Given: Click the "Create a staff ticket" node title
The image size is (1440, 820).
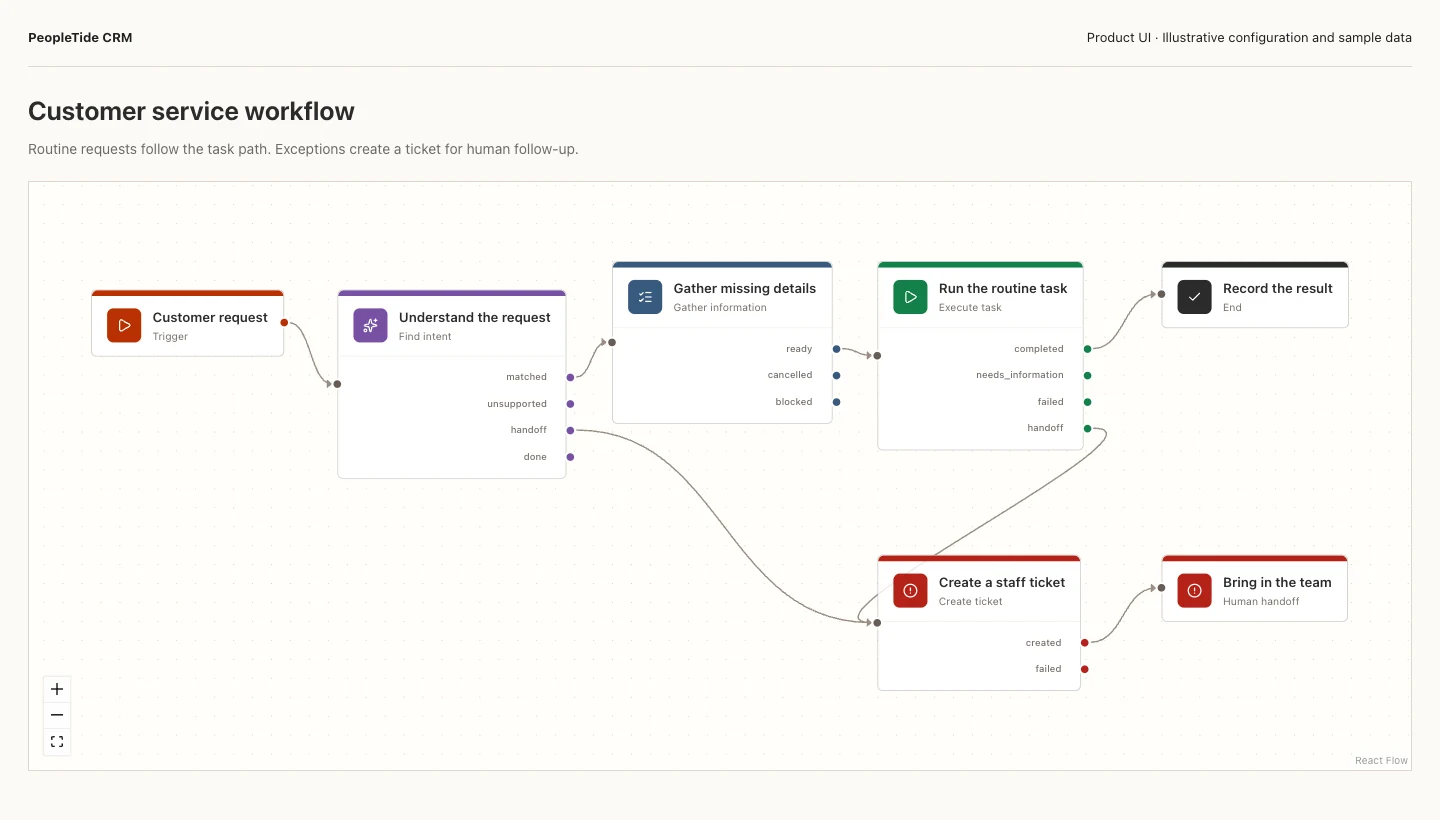Looking at the screenshot, I should coord(1002,582).
